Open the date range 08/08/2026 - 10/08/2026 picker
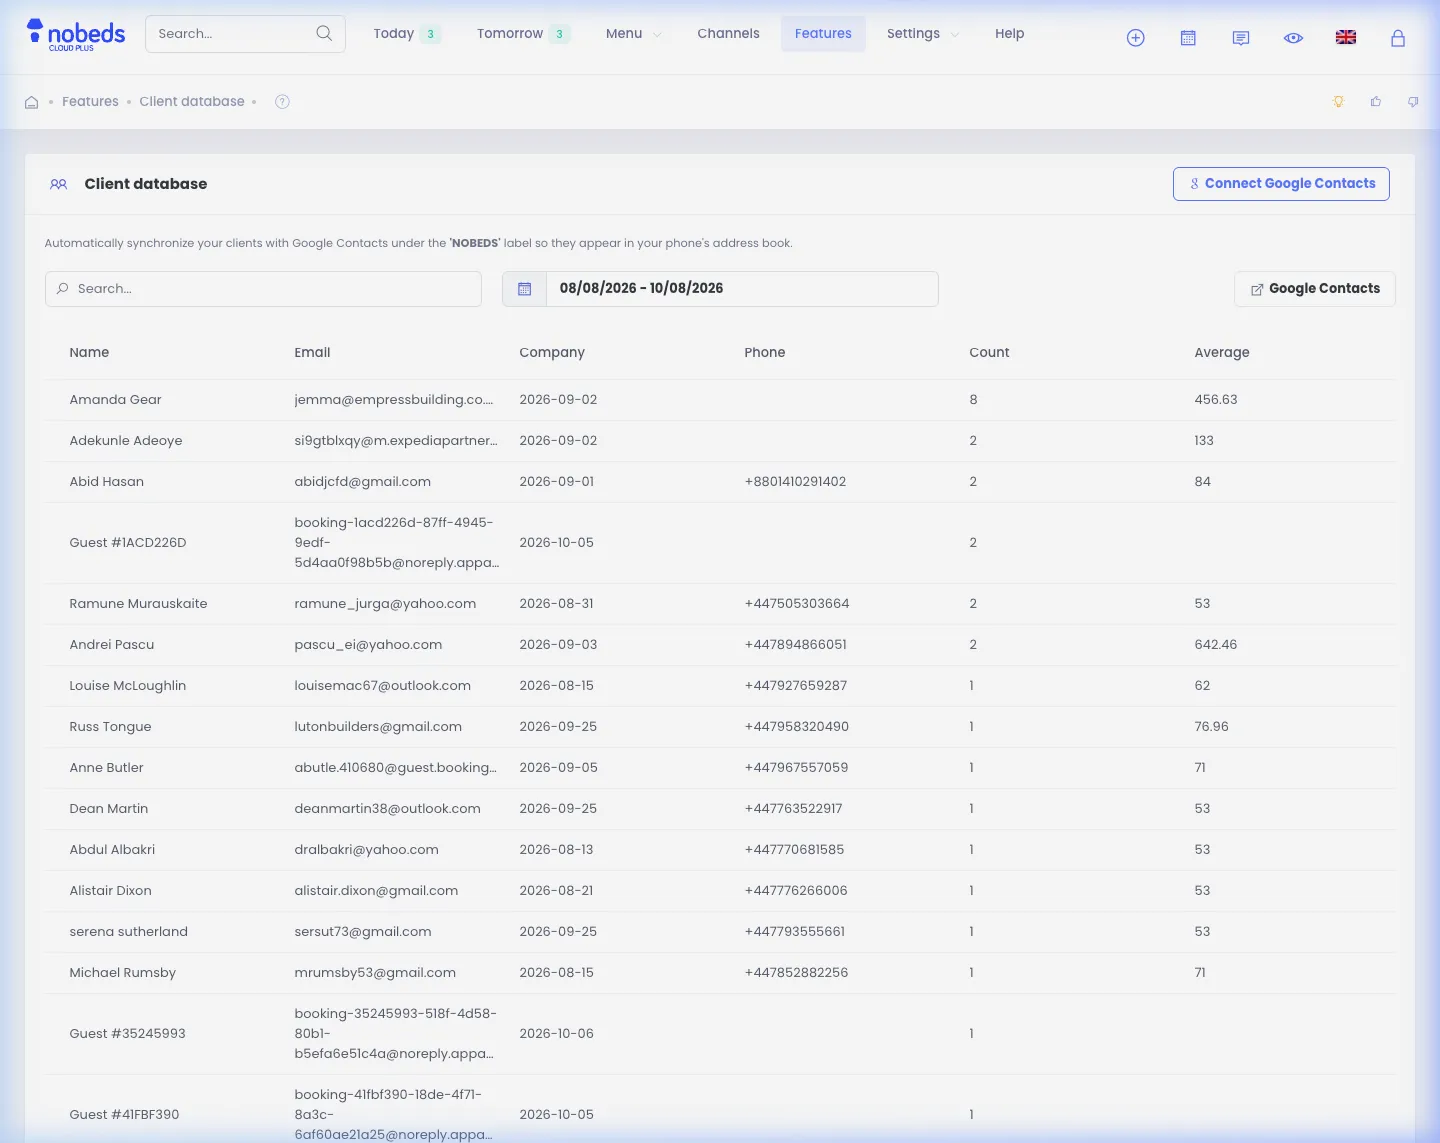The image size is (1440, 1143). click(x=741, y=289)
